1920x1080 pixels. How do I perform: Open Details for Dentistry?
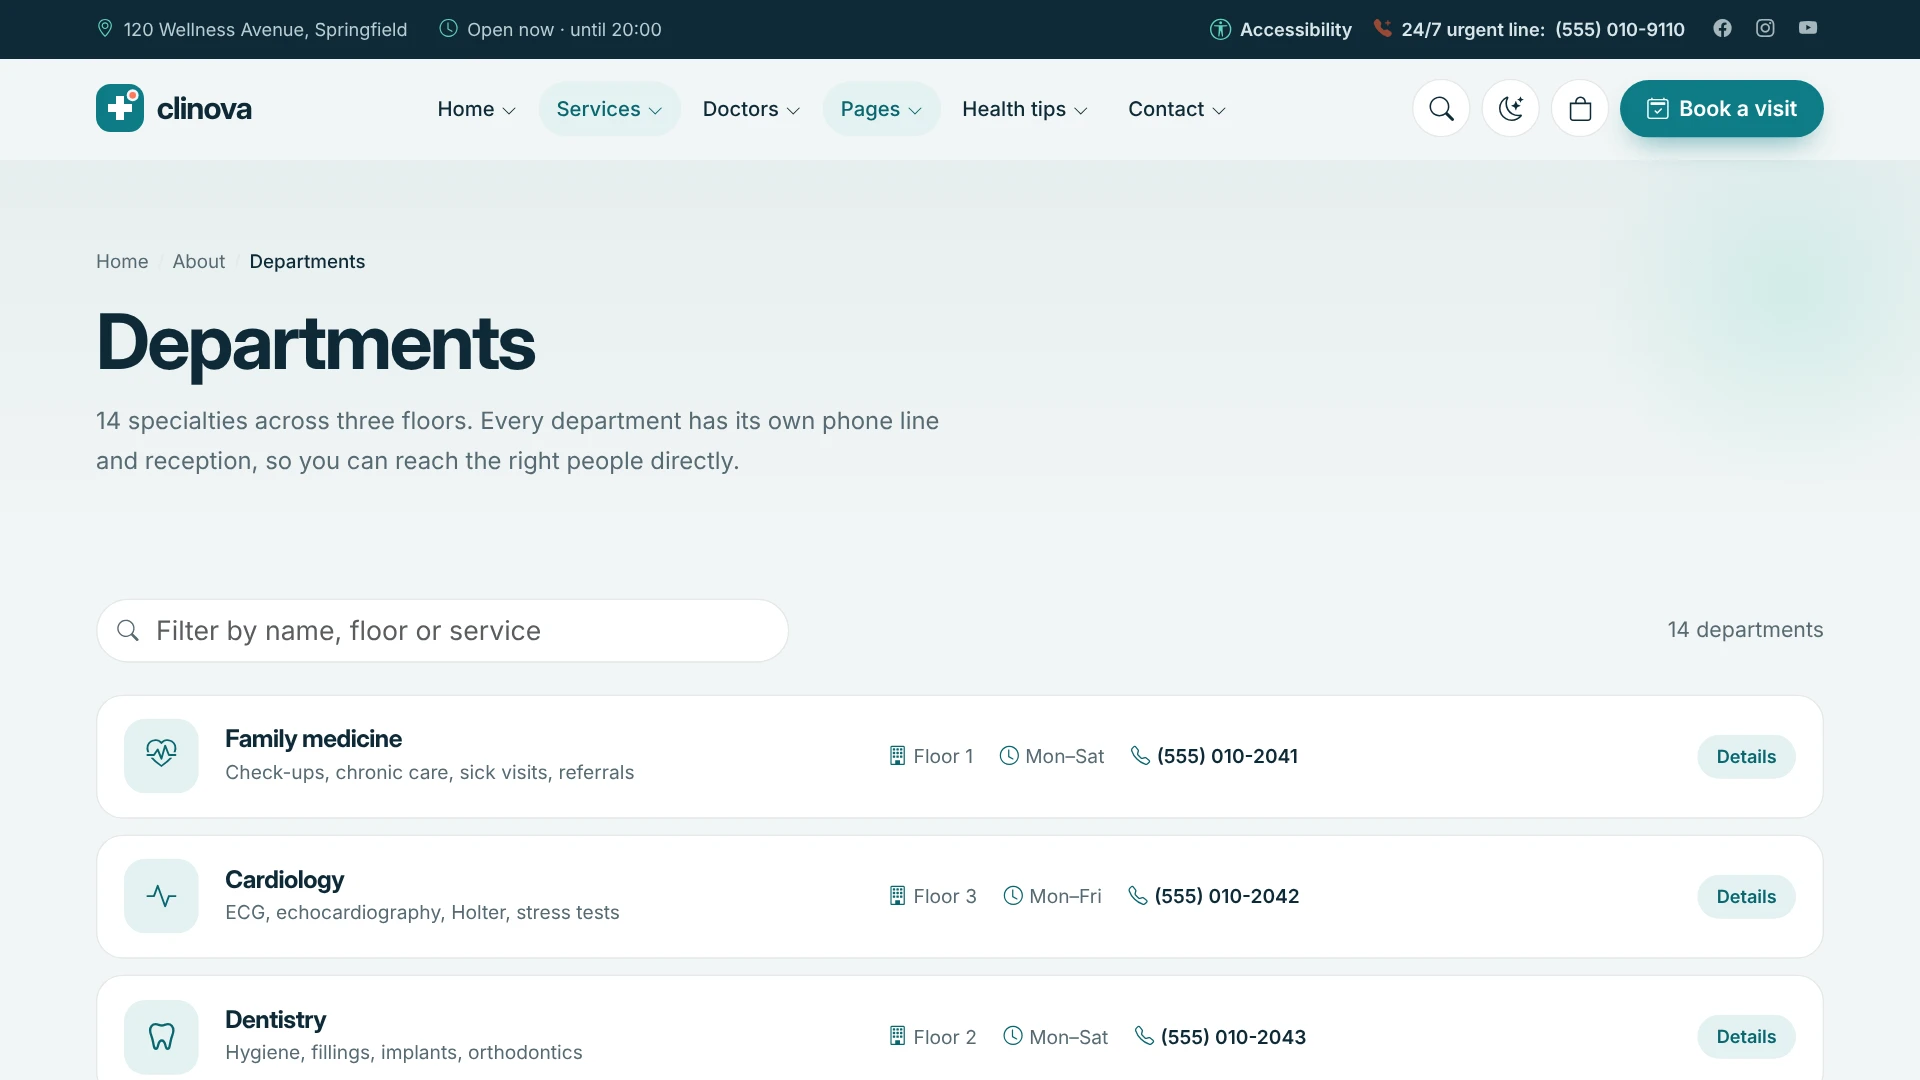(1746, 1037)
